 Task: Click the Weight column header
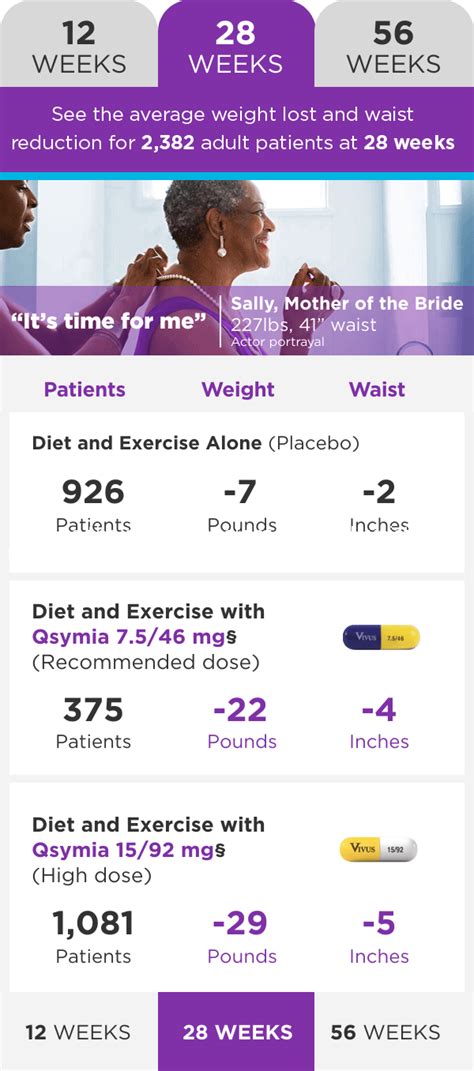tap(238, 389)
